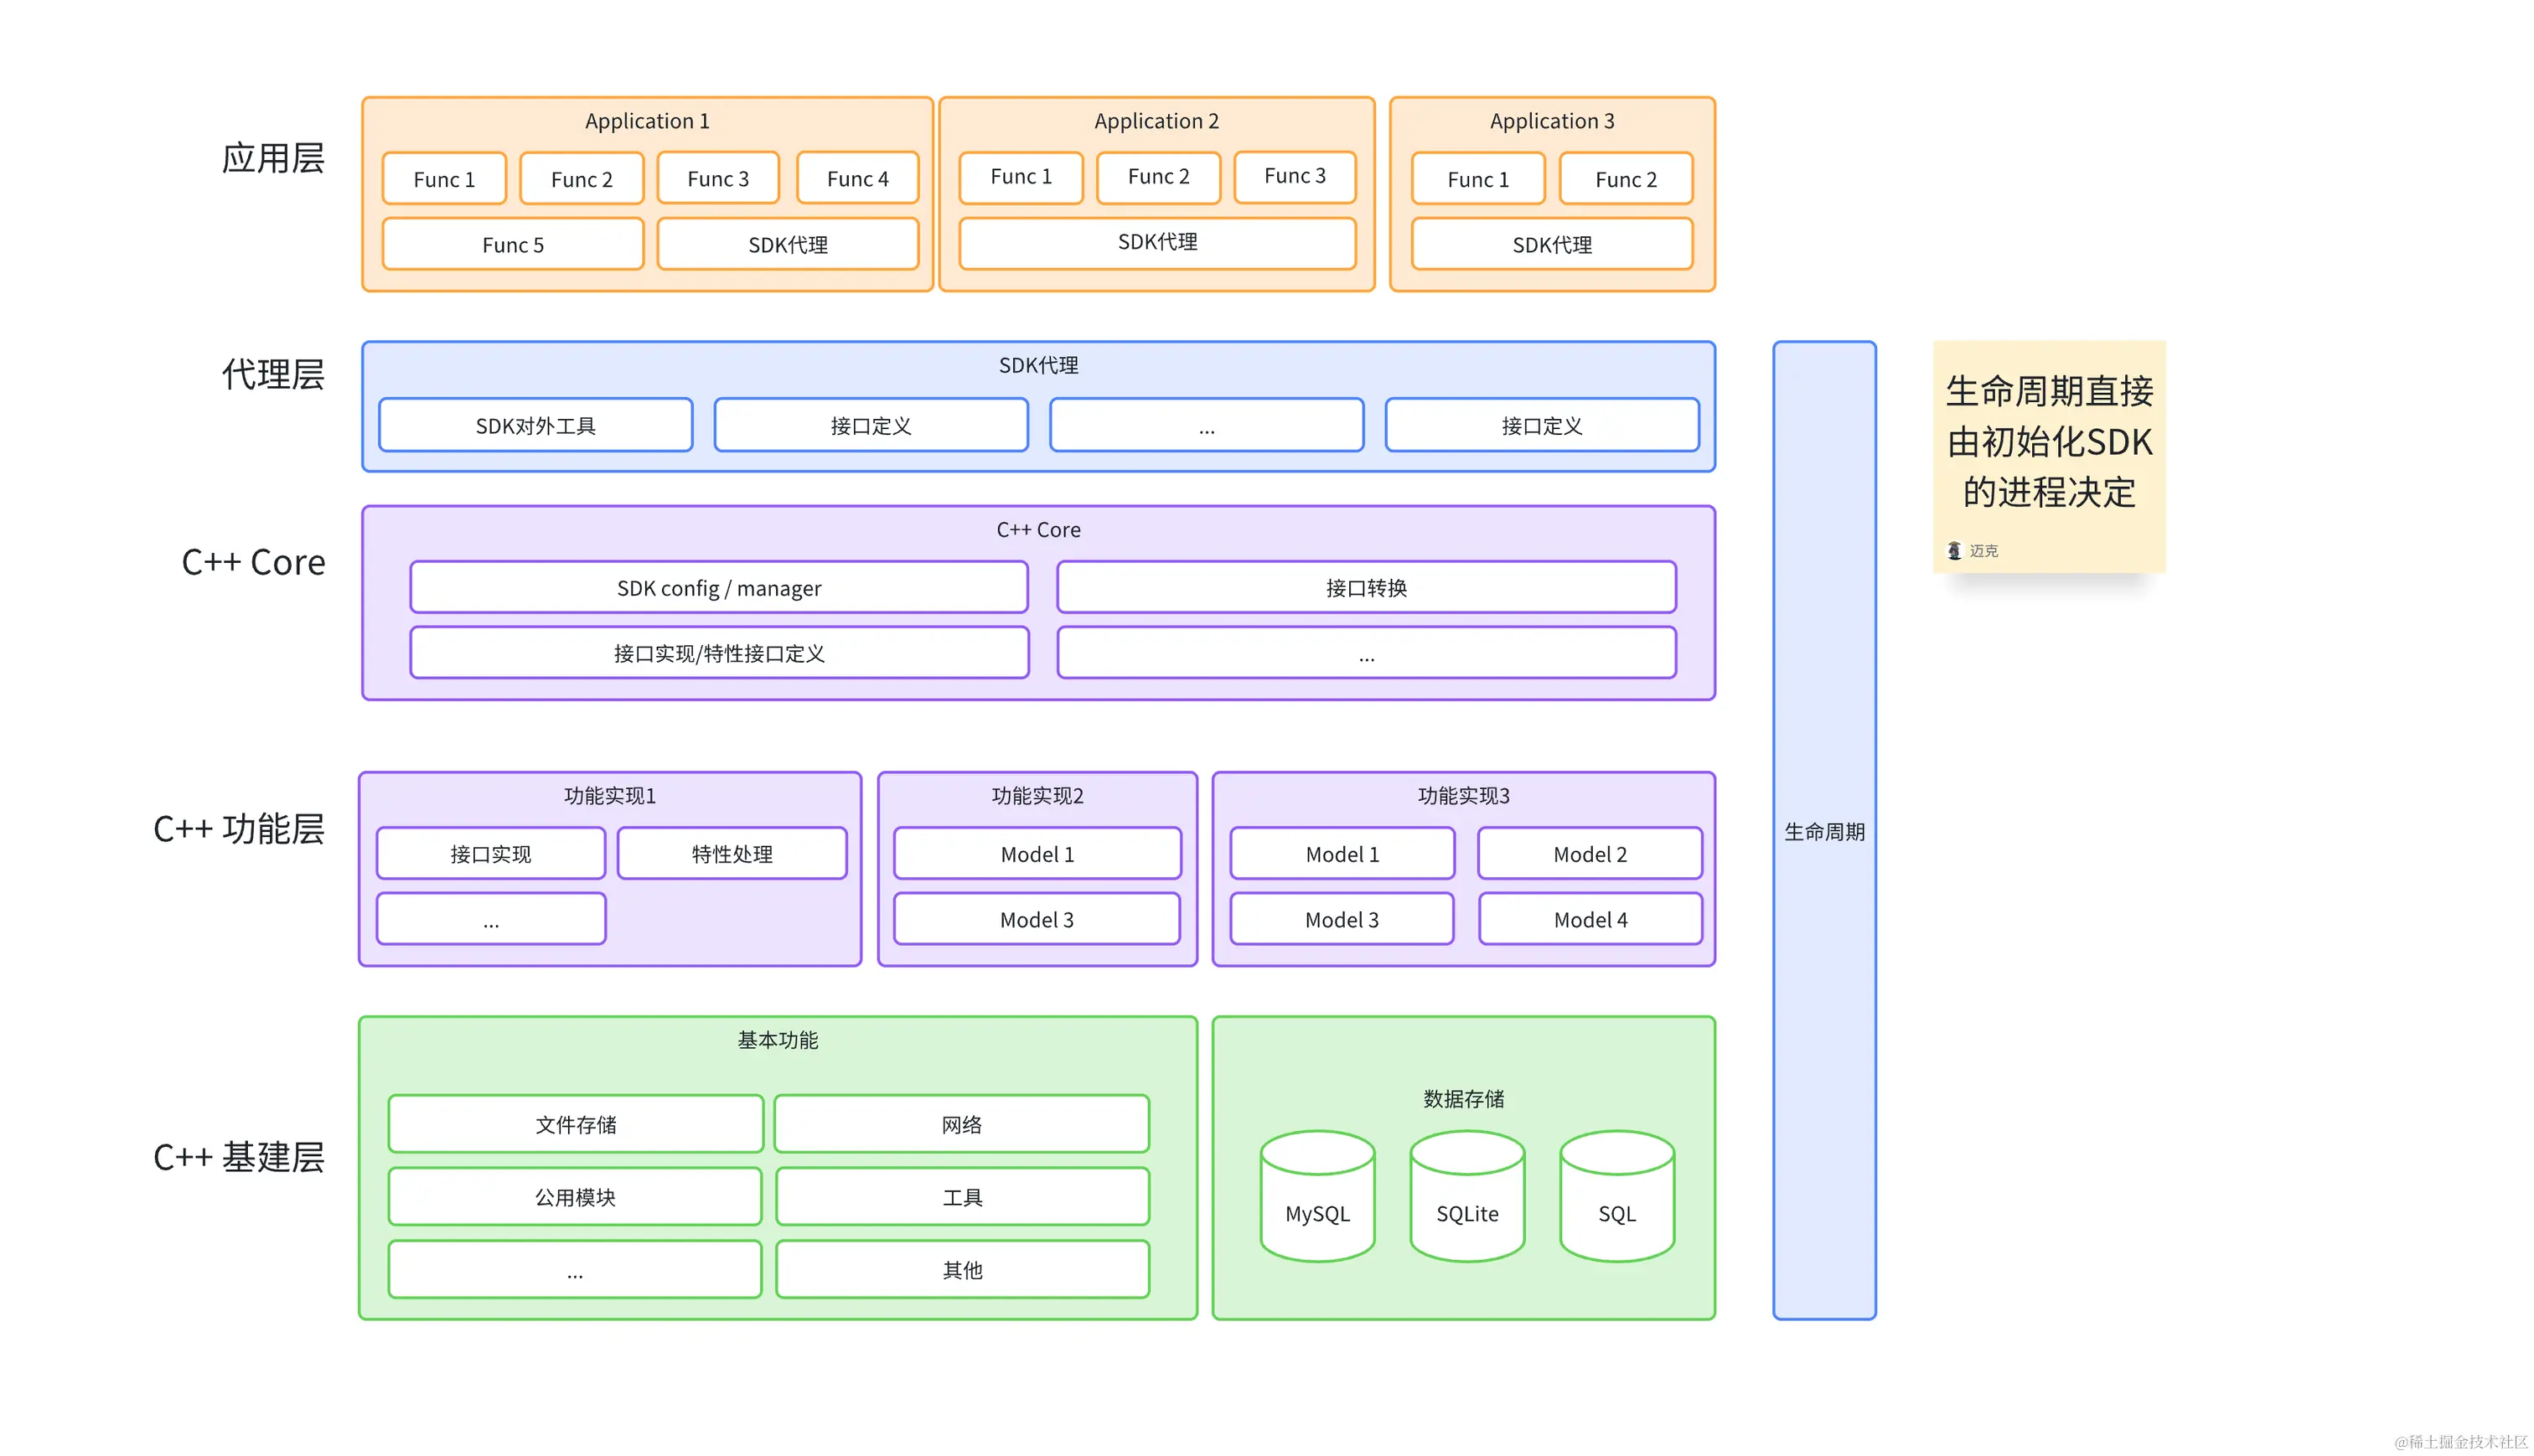This screenshot has height=1456, width=2534.
Task: Select the yellow sticky note about 生命周期
Action: [2049, 457]
